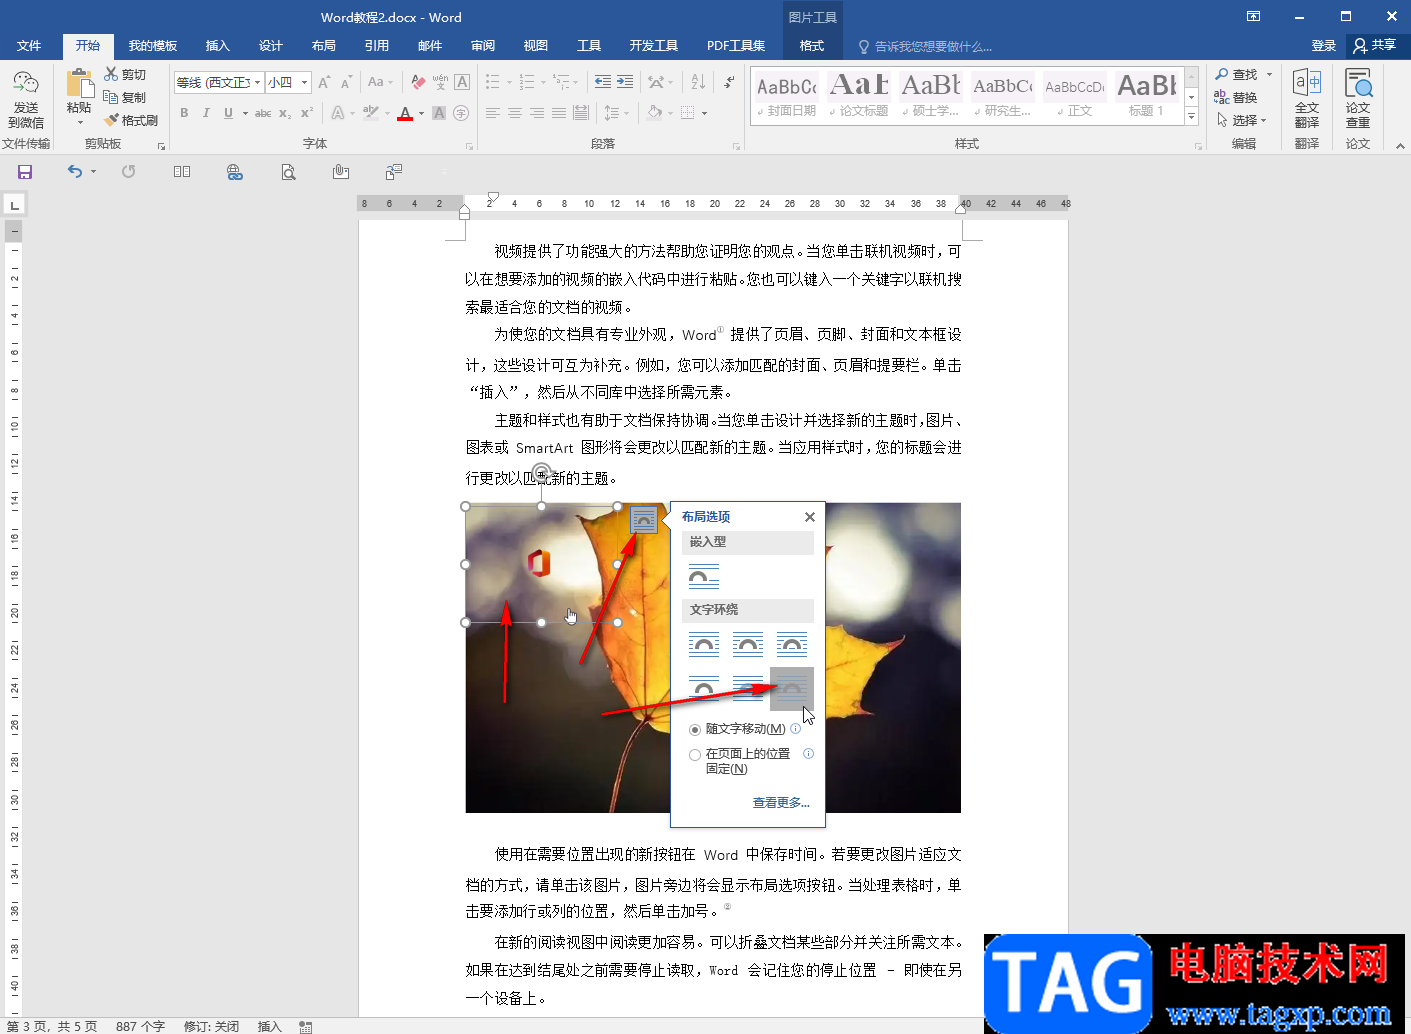The width and height of the screenshot is (1411, 1034).
Task: Close the Layout Options (布局选项) popup
Action: tap(810, 517)
